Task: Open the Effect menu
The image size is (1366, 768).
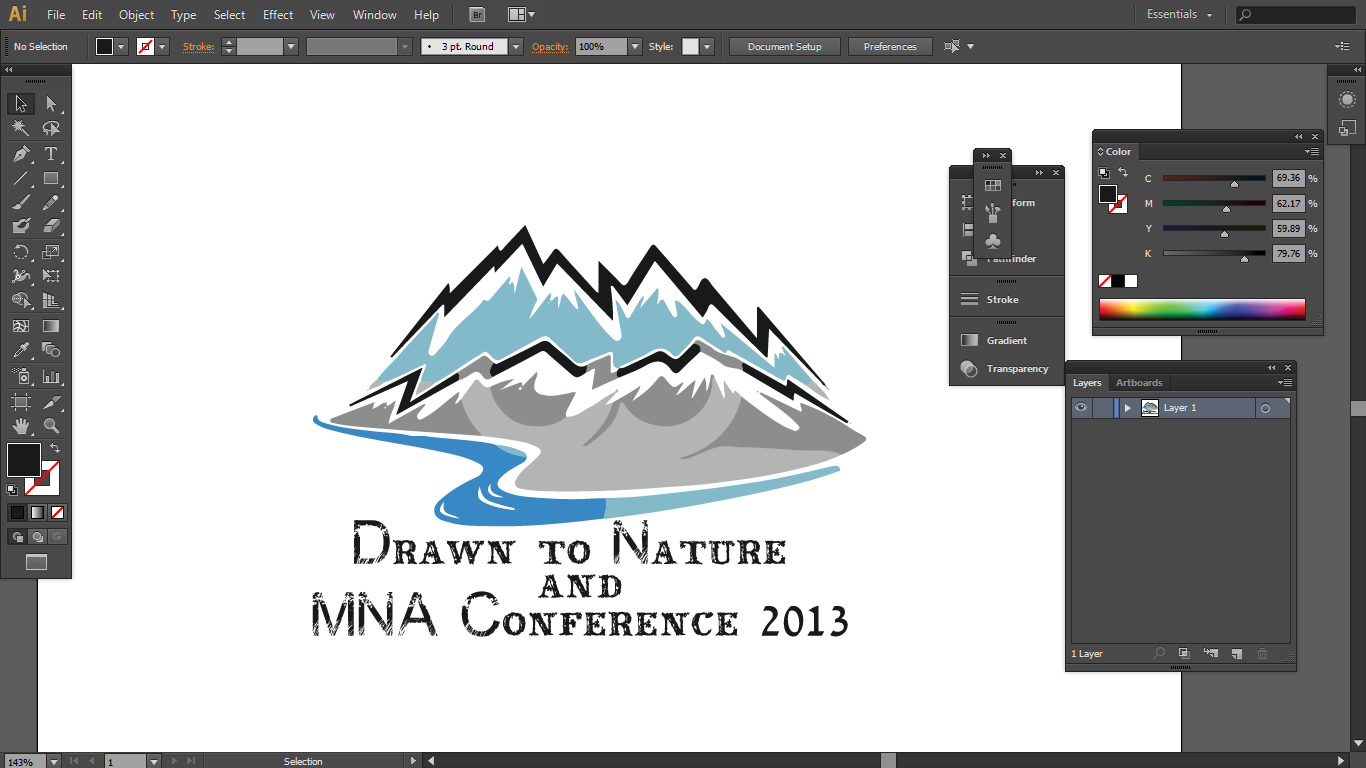Action: [278, 15]
